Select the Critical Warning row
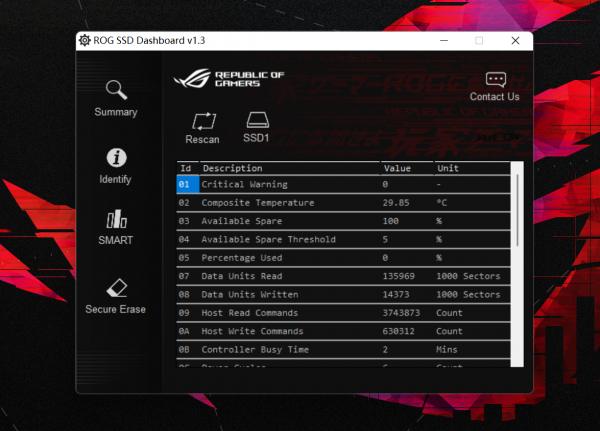Screen dimensions: 600x431 click(x=343, y=184)
